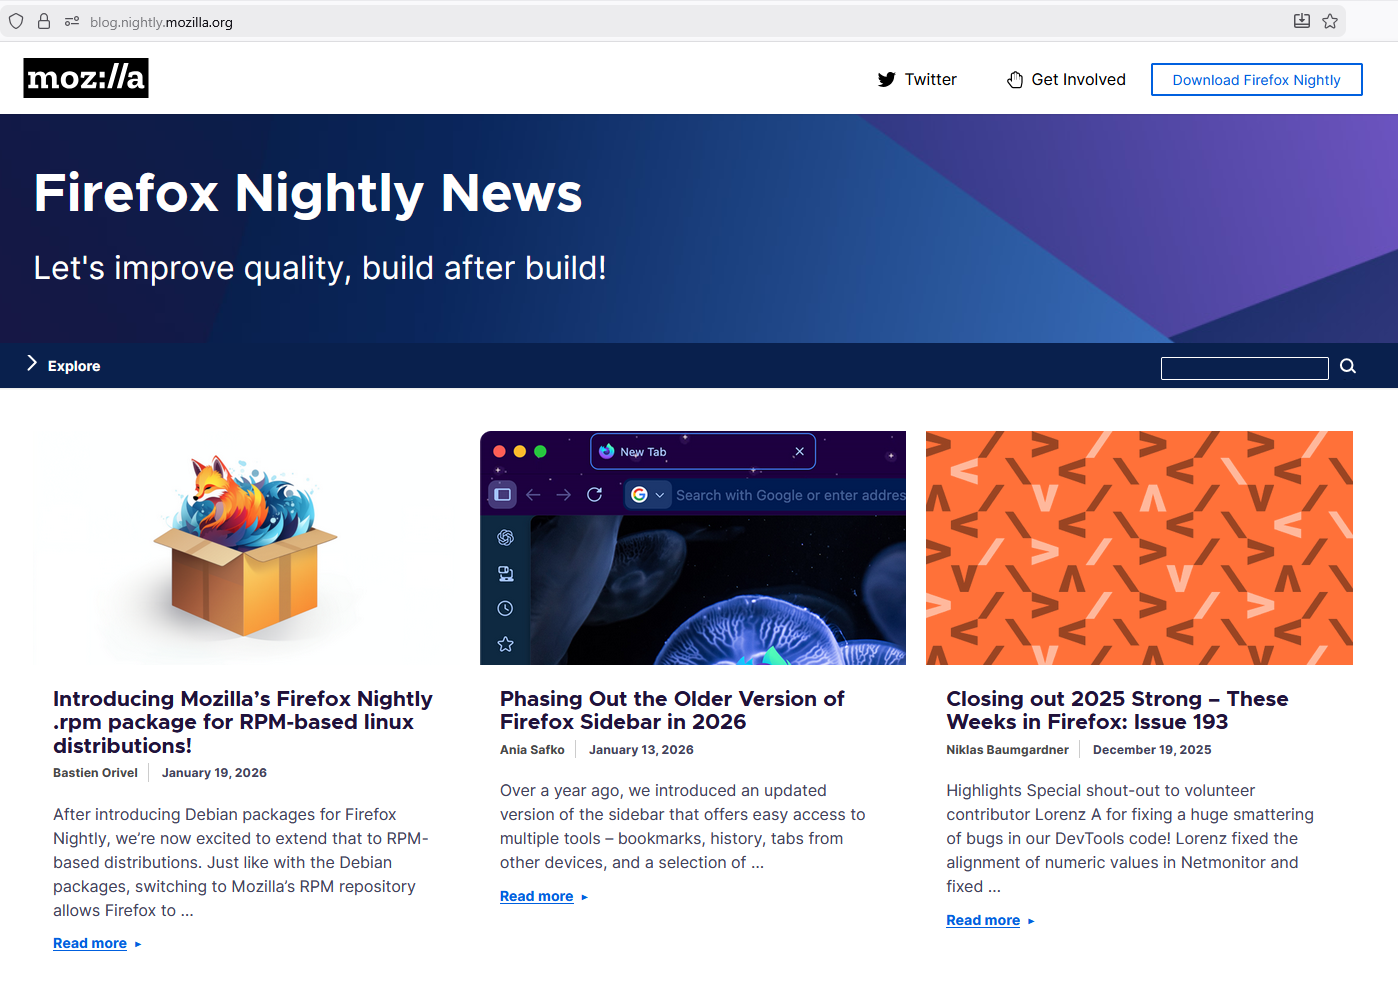Click Read more under the RPM package article
This screenshot has height=983, width=1398.
click(x=90, y=943)
